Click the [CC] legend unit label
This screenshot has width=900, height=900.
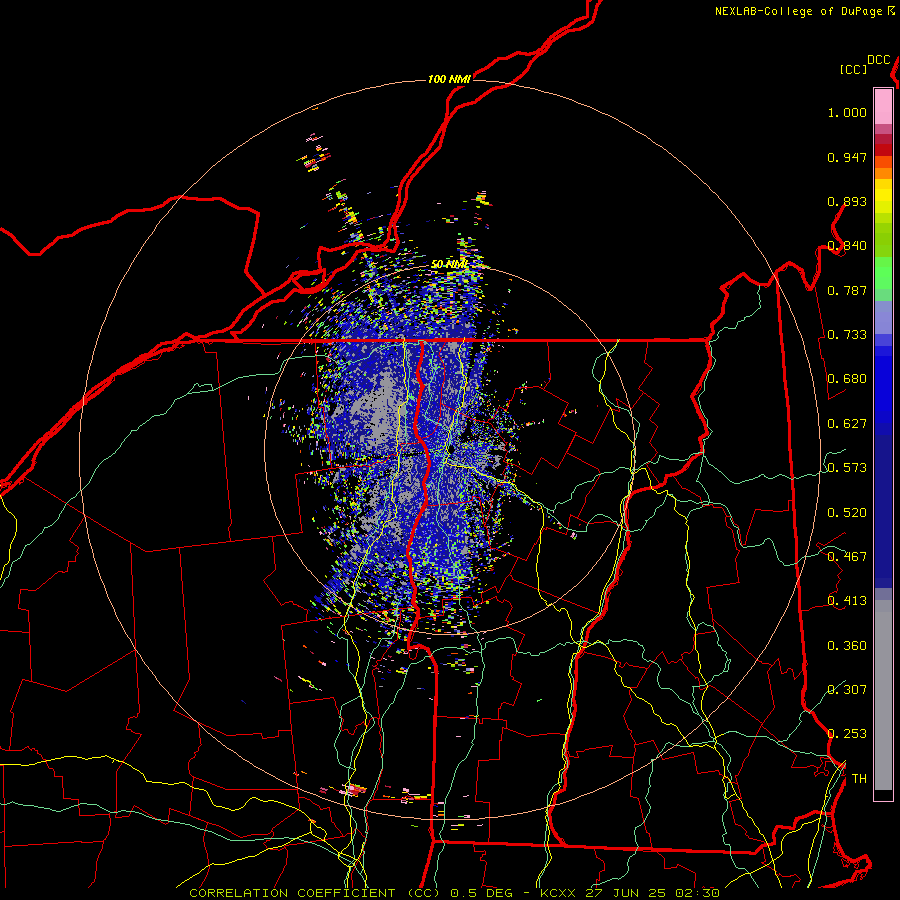[x=853, y=69]
